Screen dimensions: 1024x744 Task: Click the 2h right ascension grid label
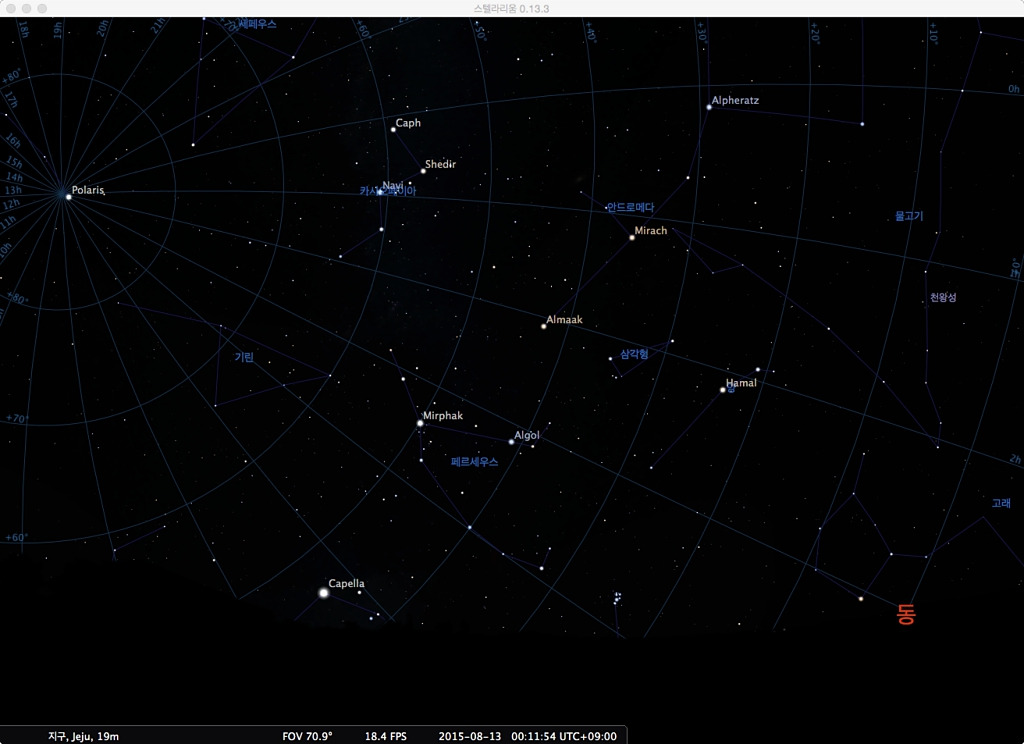click(x=1015, y=460)
